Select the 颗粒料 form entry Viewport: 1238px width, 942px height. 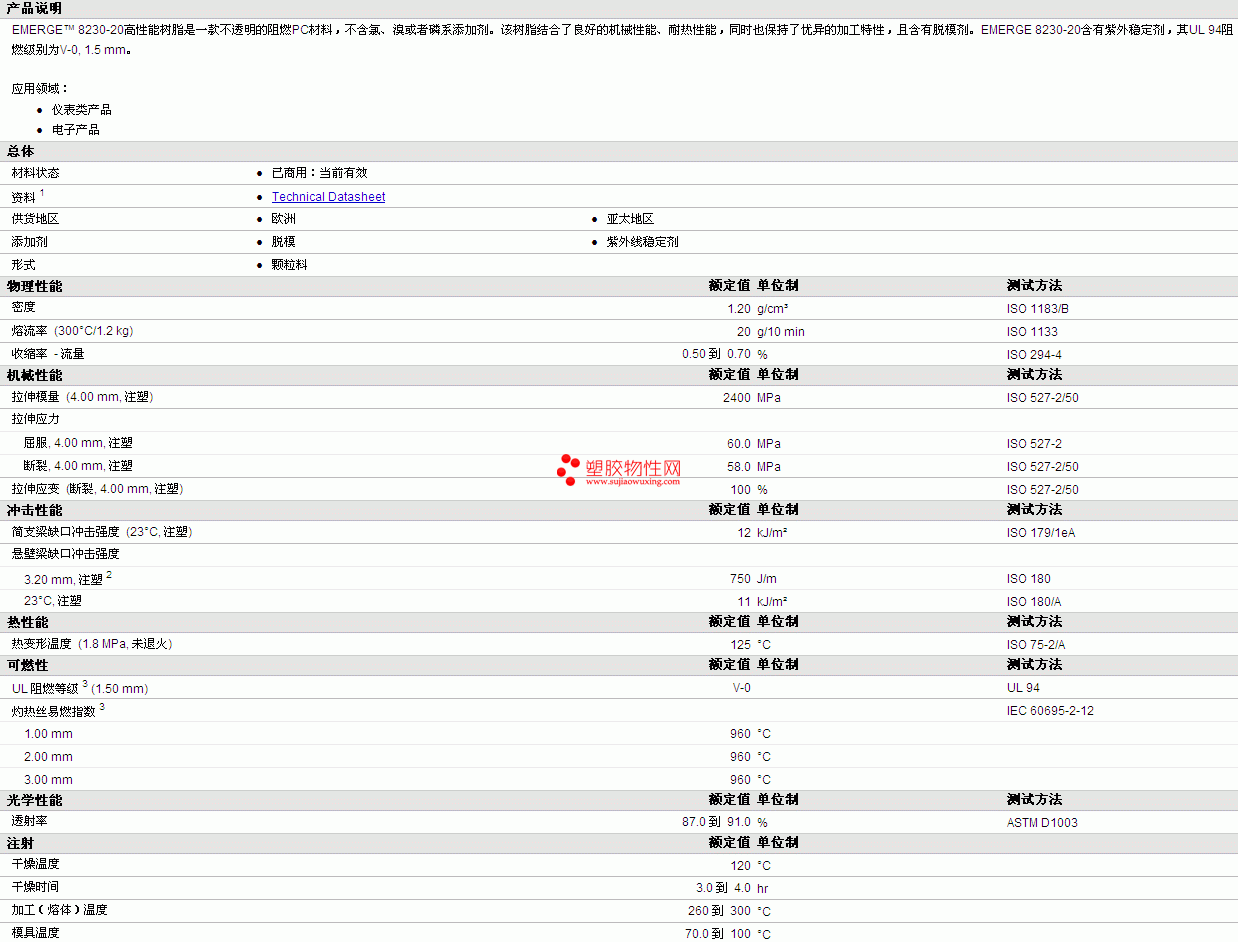tap(289, 265)
